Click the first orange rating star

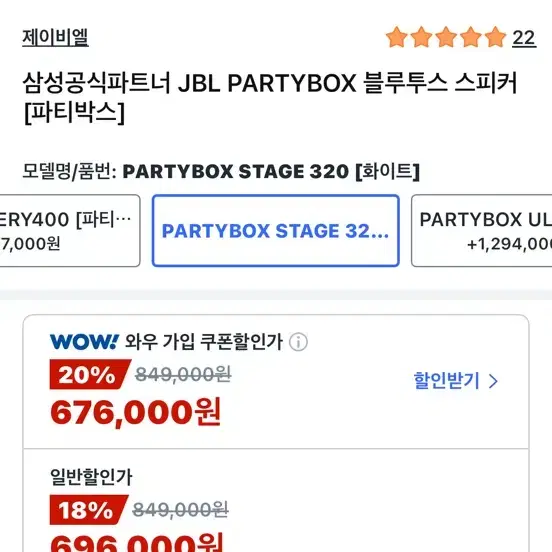pyautogui.click(x=397, y=37)
